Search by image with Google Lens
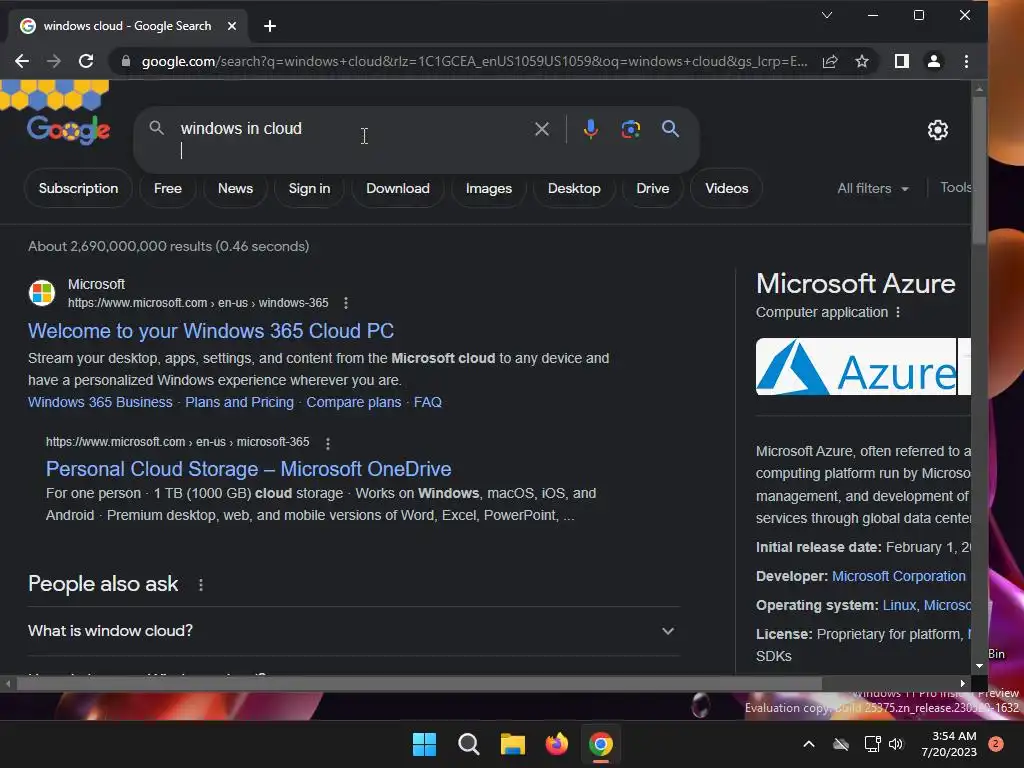The image size is (1024, 768). click(630, 129)
